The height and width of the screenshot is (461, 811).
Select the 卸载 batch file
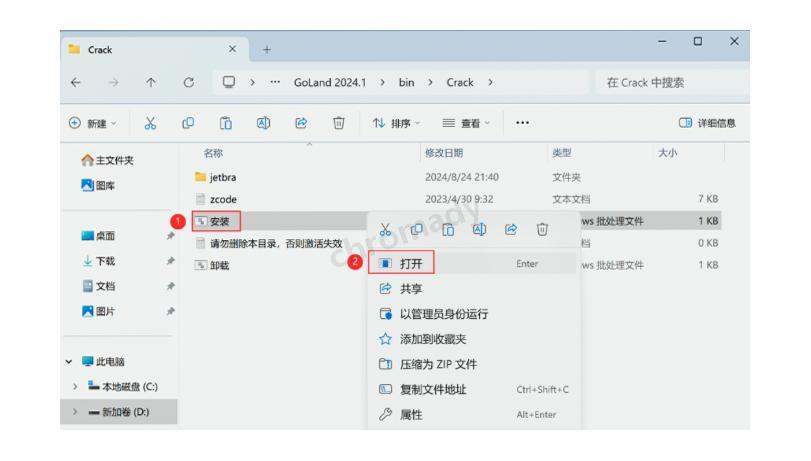click(x=212, y=265)
